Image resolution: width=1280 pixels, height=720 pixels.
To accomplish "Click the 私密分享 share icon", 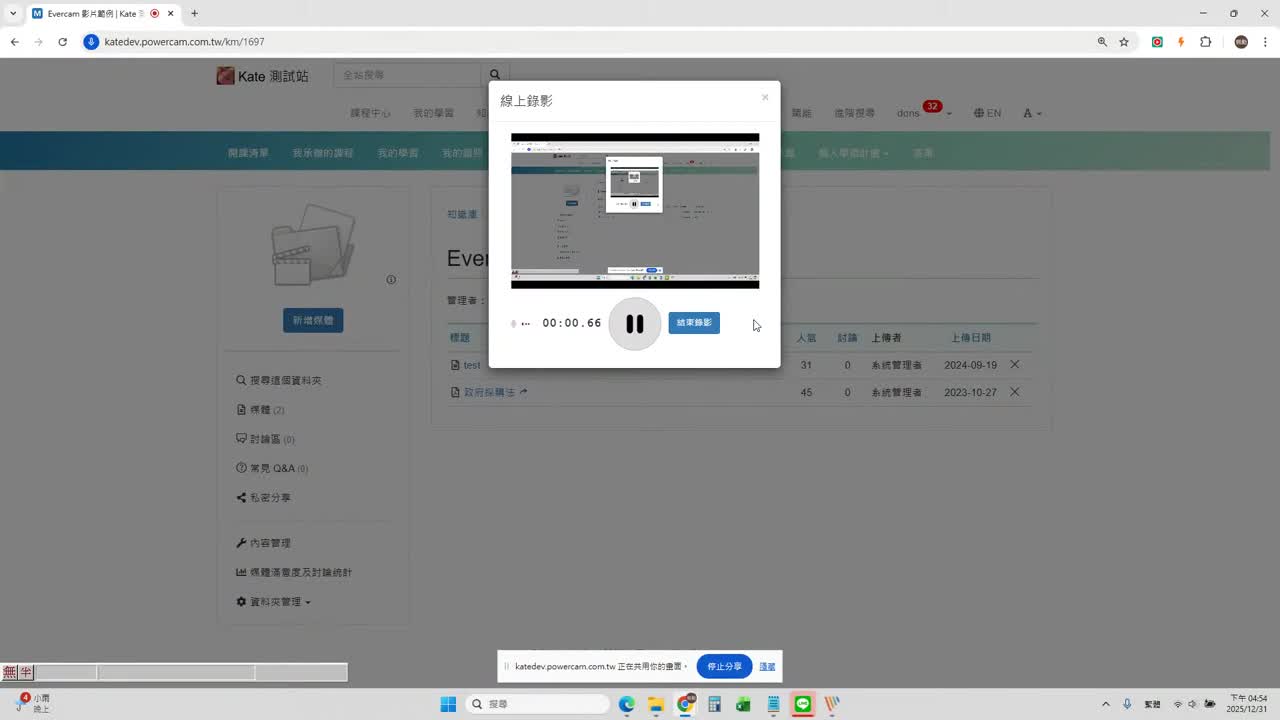I will coord(241,496).
